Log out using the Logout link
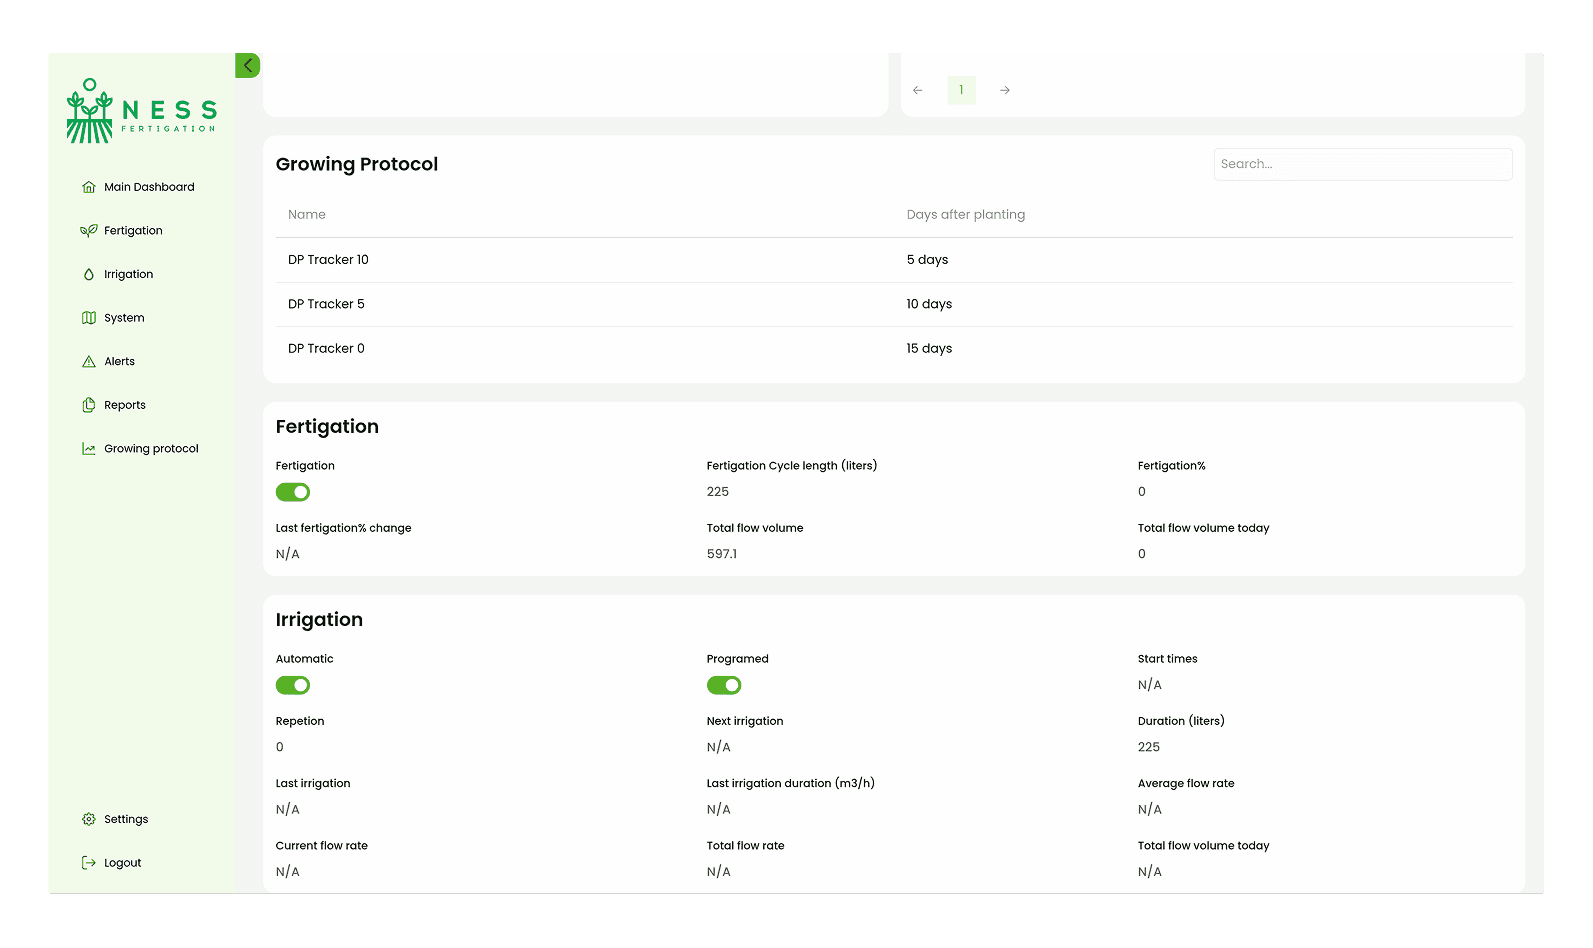Screen dimensions: 1593x948 [123, 863]
